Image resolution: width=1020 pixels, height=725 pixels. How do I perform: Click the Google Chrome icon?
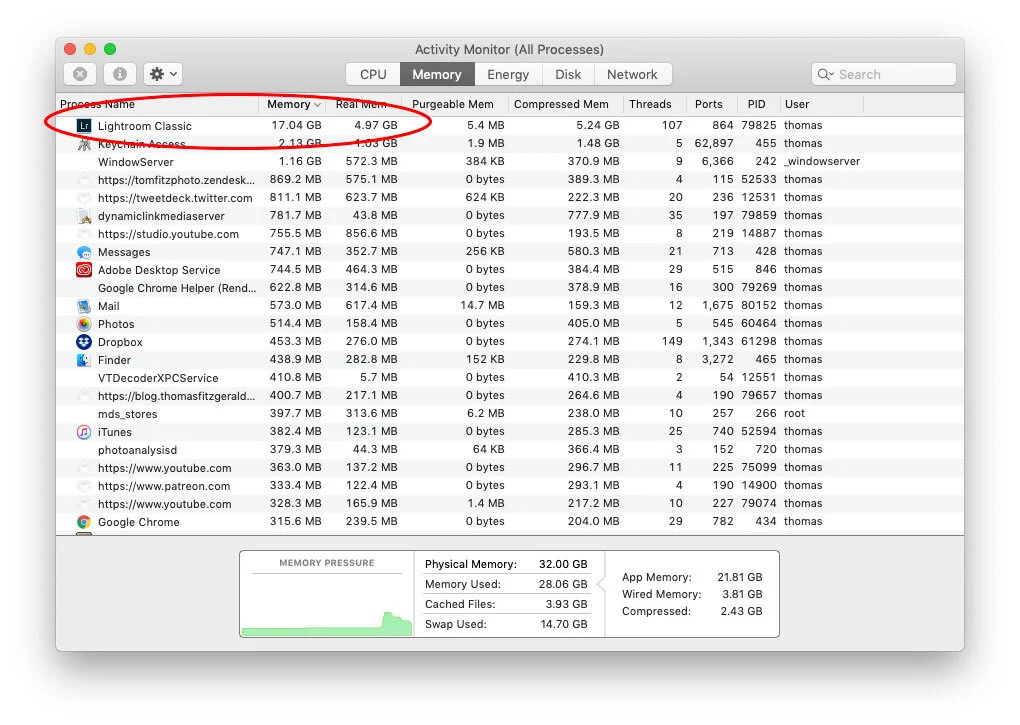click(x=84, y=521)
